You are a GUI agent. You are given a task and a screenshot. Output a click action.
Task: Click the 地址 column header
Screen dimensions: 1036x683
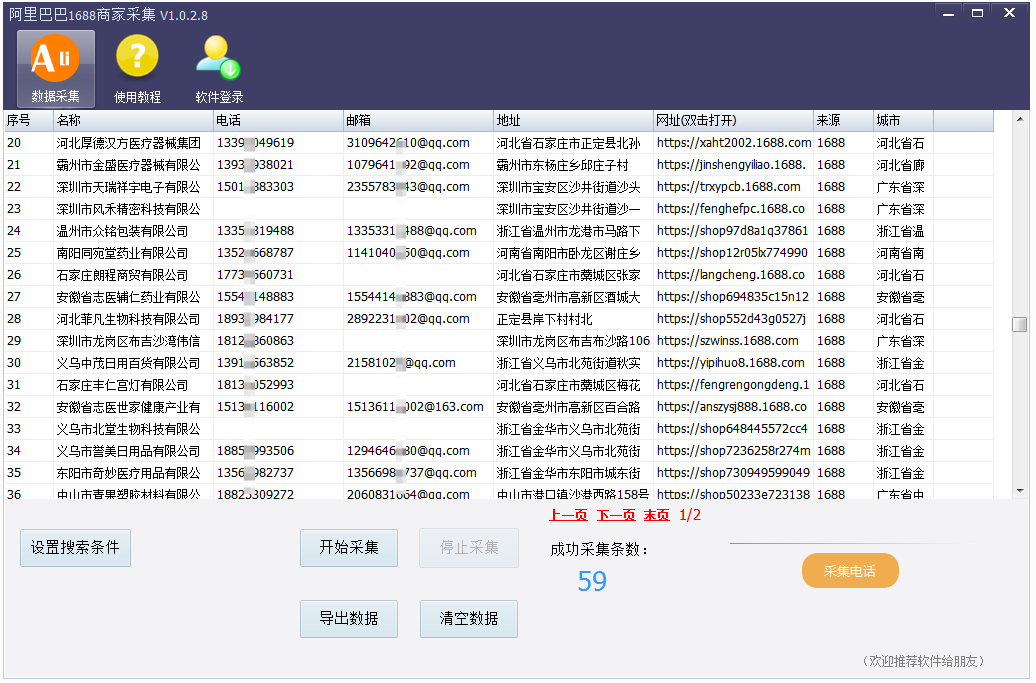pos(573,121)
